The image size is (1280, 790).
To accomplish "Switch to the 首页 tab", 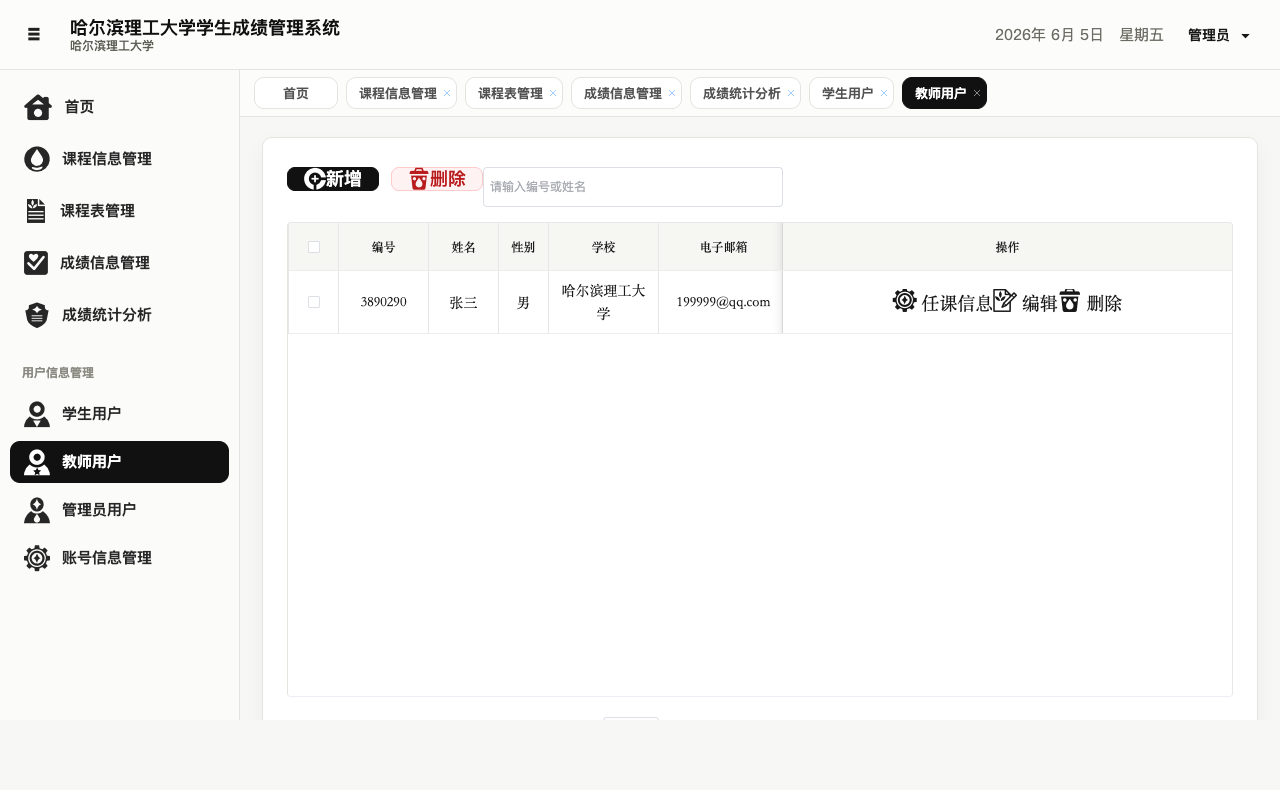I will pyautogui.click(x=296, y=93).
